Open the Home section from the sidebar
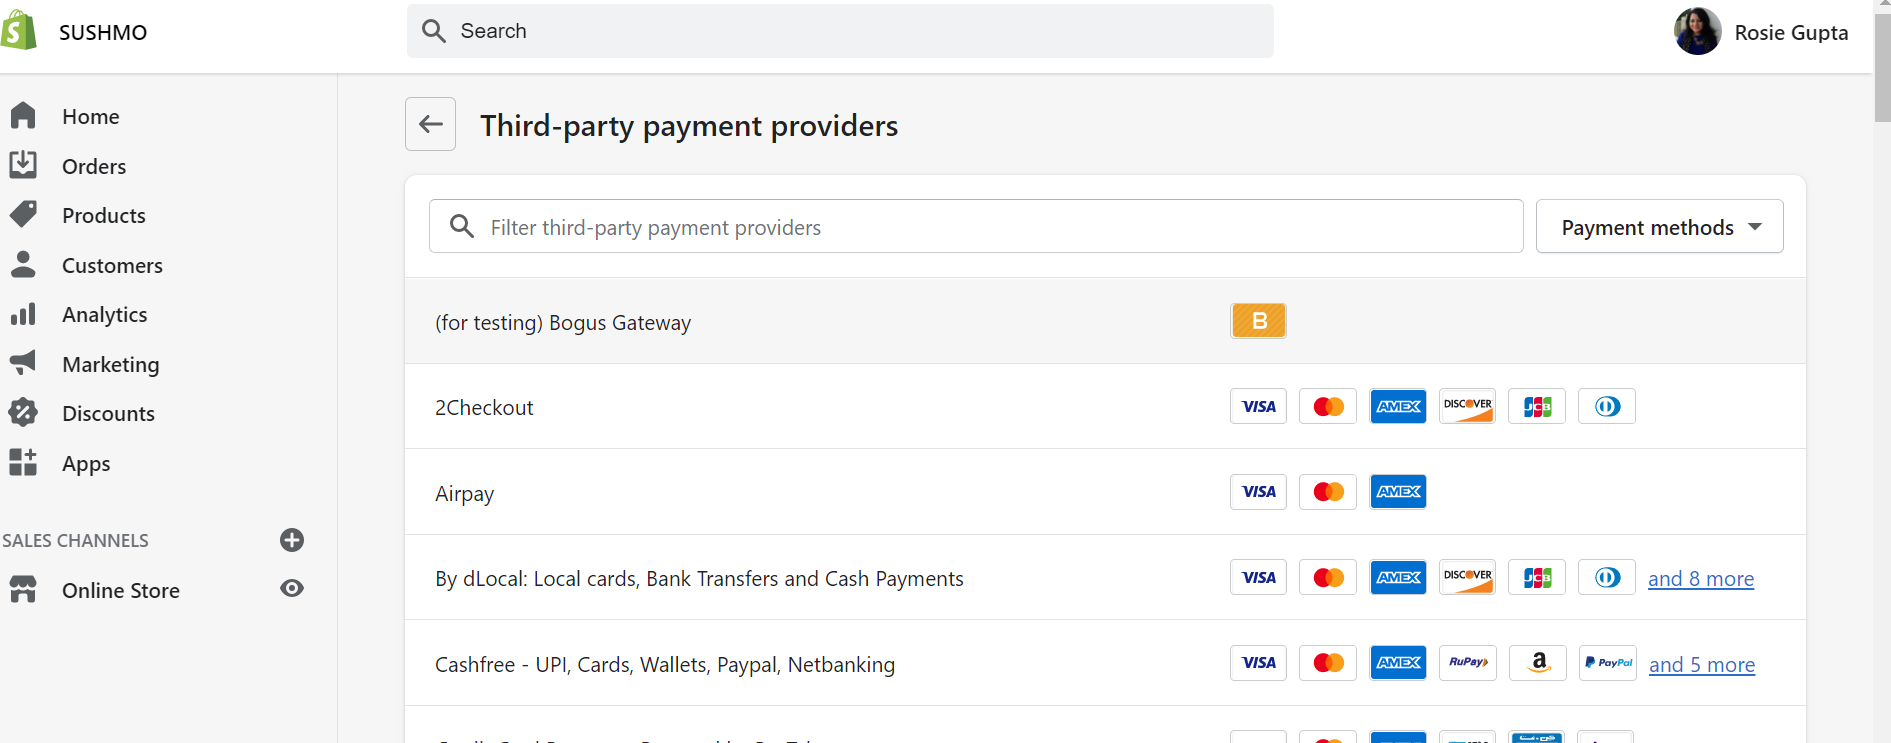1891x743 pixels. pos(90,116)
